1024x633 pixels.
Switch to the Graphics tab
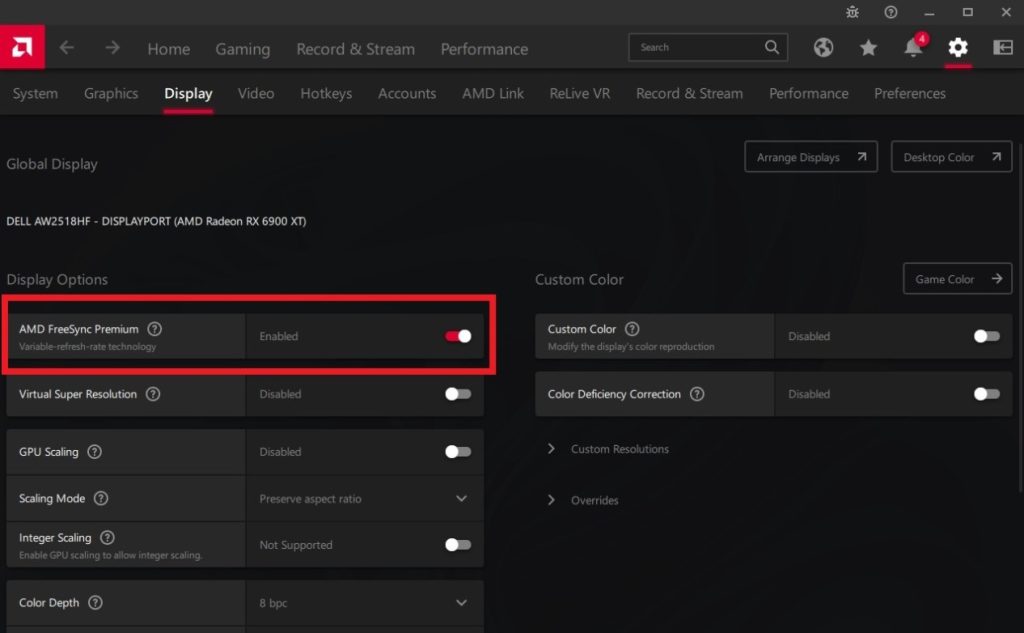coord(111,93)
